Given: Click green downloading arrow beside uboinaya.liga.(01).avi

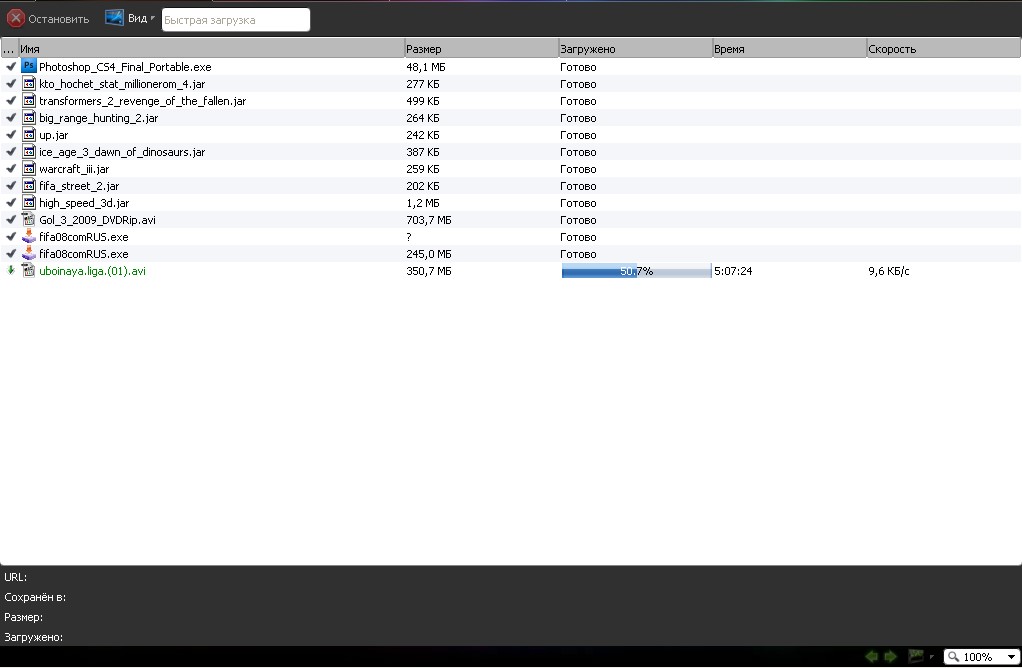Looking at the screenshot, I should tap(10, 270).
